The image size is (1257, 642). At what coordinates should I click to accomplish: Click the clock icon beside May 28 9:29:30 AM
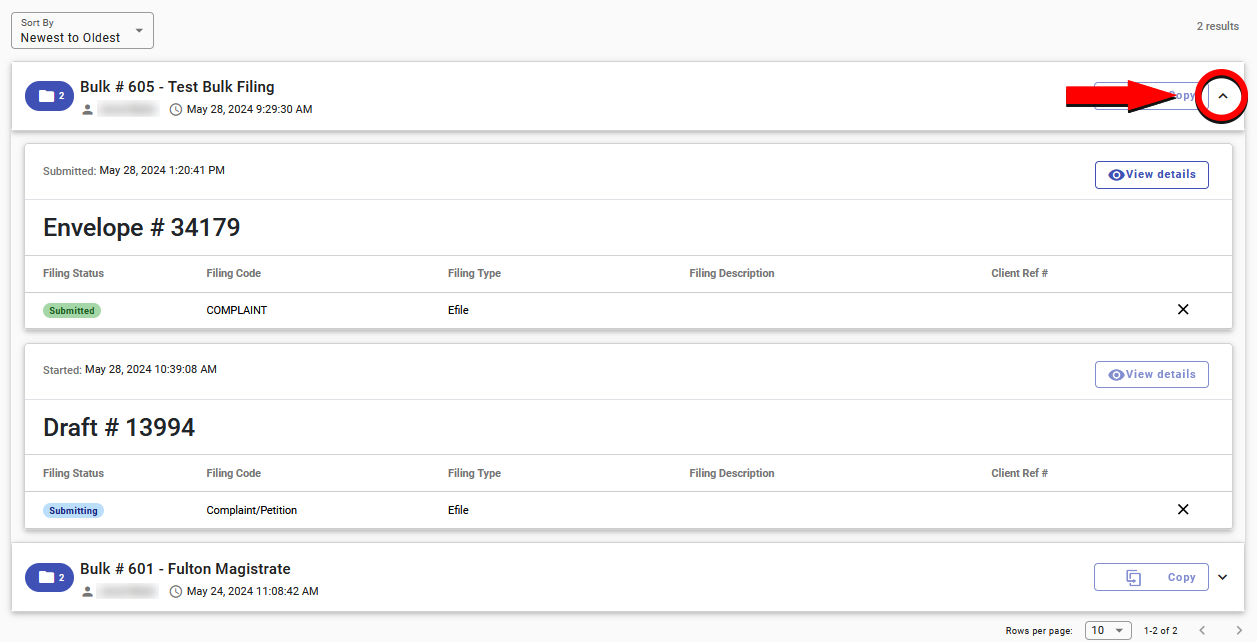click(176, 109)
